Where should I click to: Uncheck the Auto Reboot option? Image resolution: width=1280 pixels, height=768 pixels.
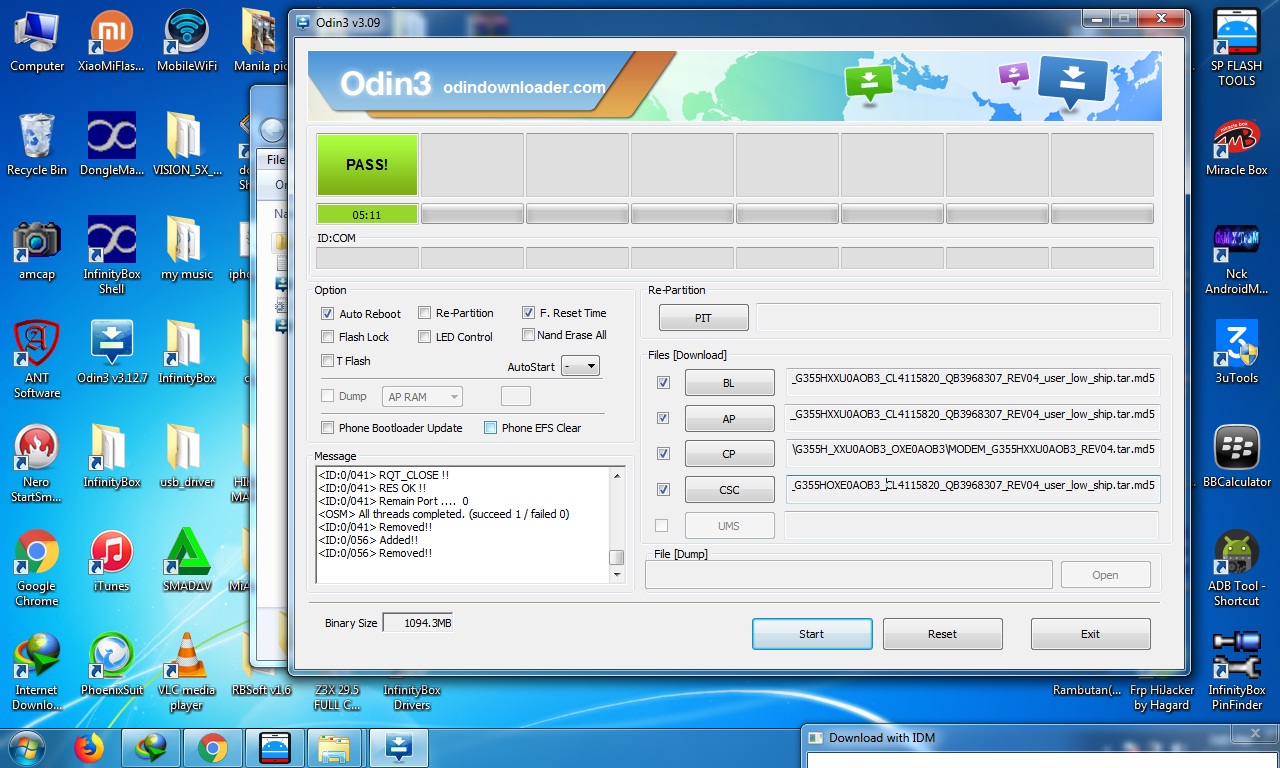(328, 313)
